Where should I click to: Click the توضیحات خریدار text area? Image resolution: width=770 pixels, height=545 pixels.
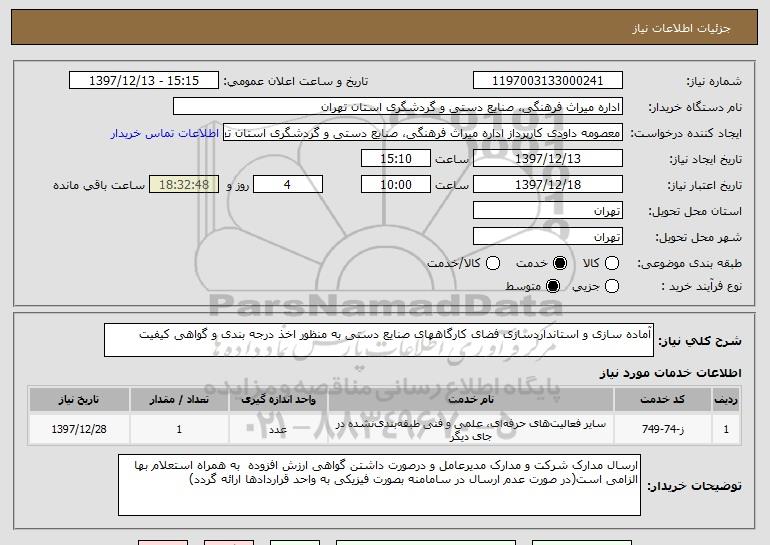pos(379,485)
